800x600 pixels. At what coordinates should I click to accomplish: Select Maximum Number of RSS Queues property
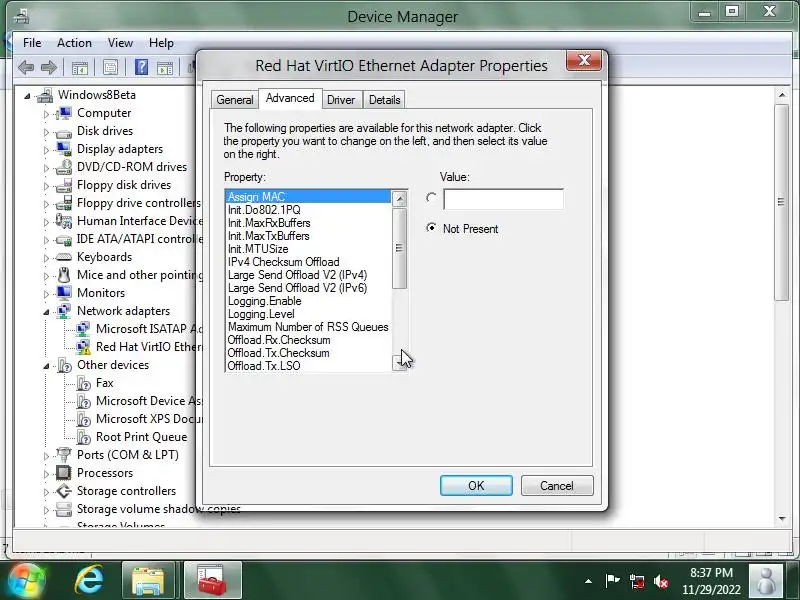pyautogui.click(x=308, y=327)
